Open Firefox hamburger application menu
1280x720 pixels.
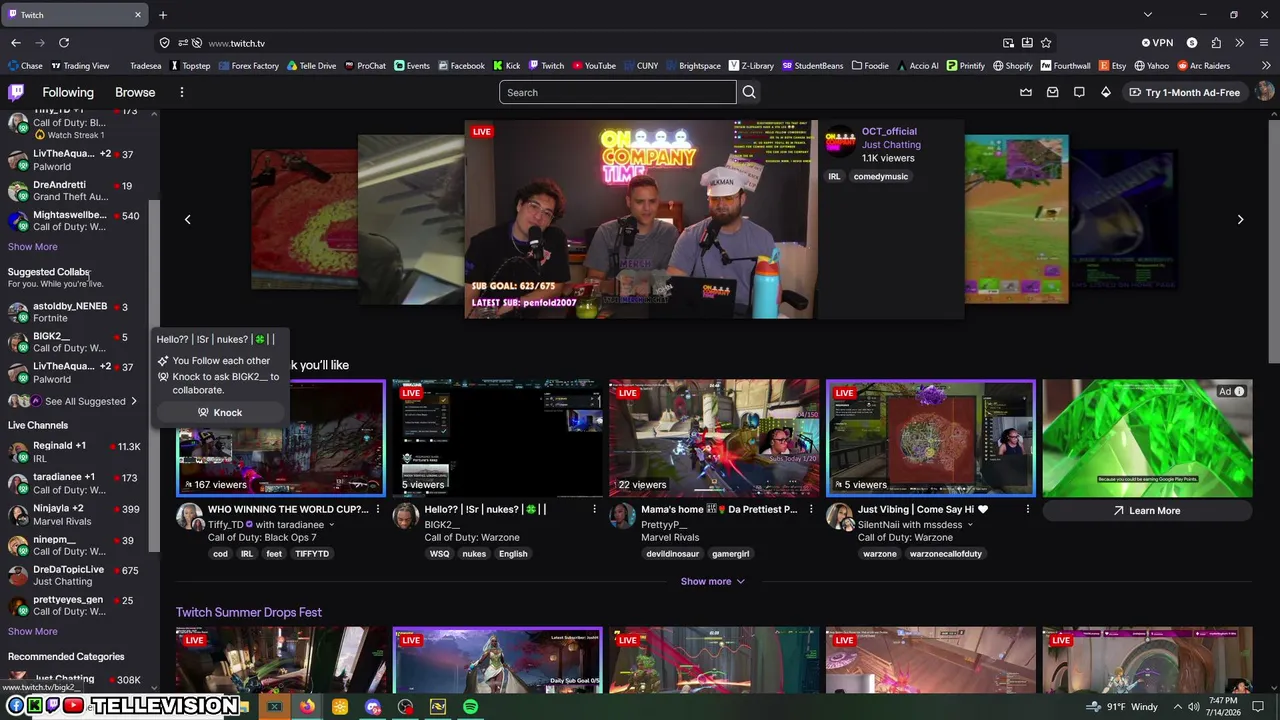pos(1265,43)
